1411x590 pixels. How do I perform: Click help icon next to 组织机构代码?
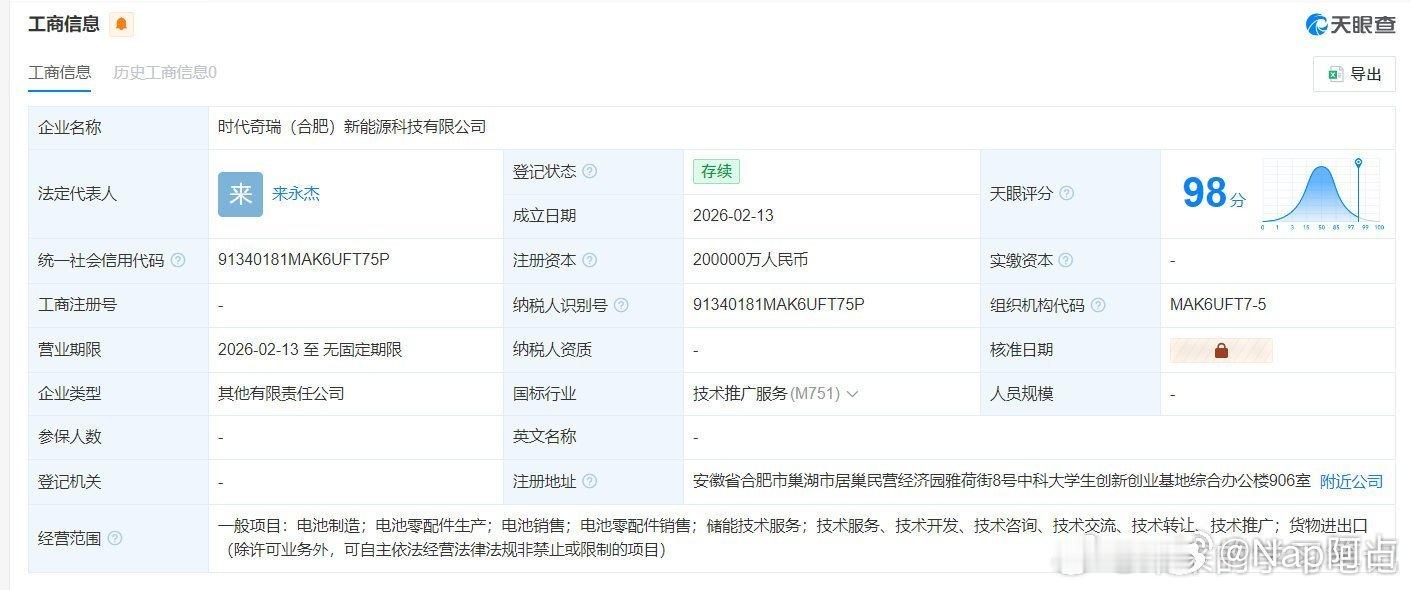(1098, 305)
